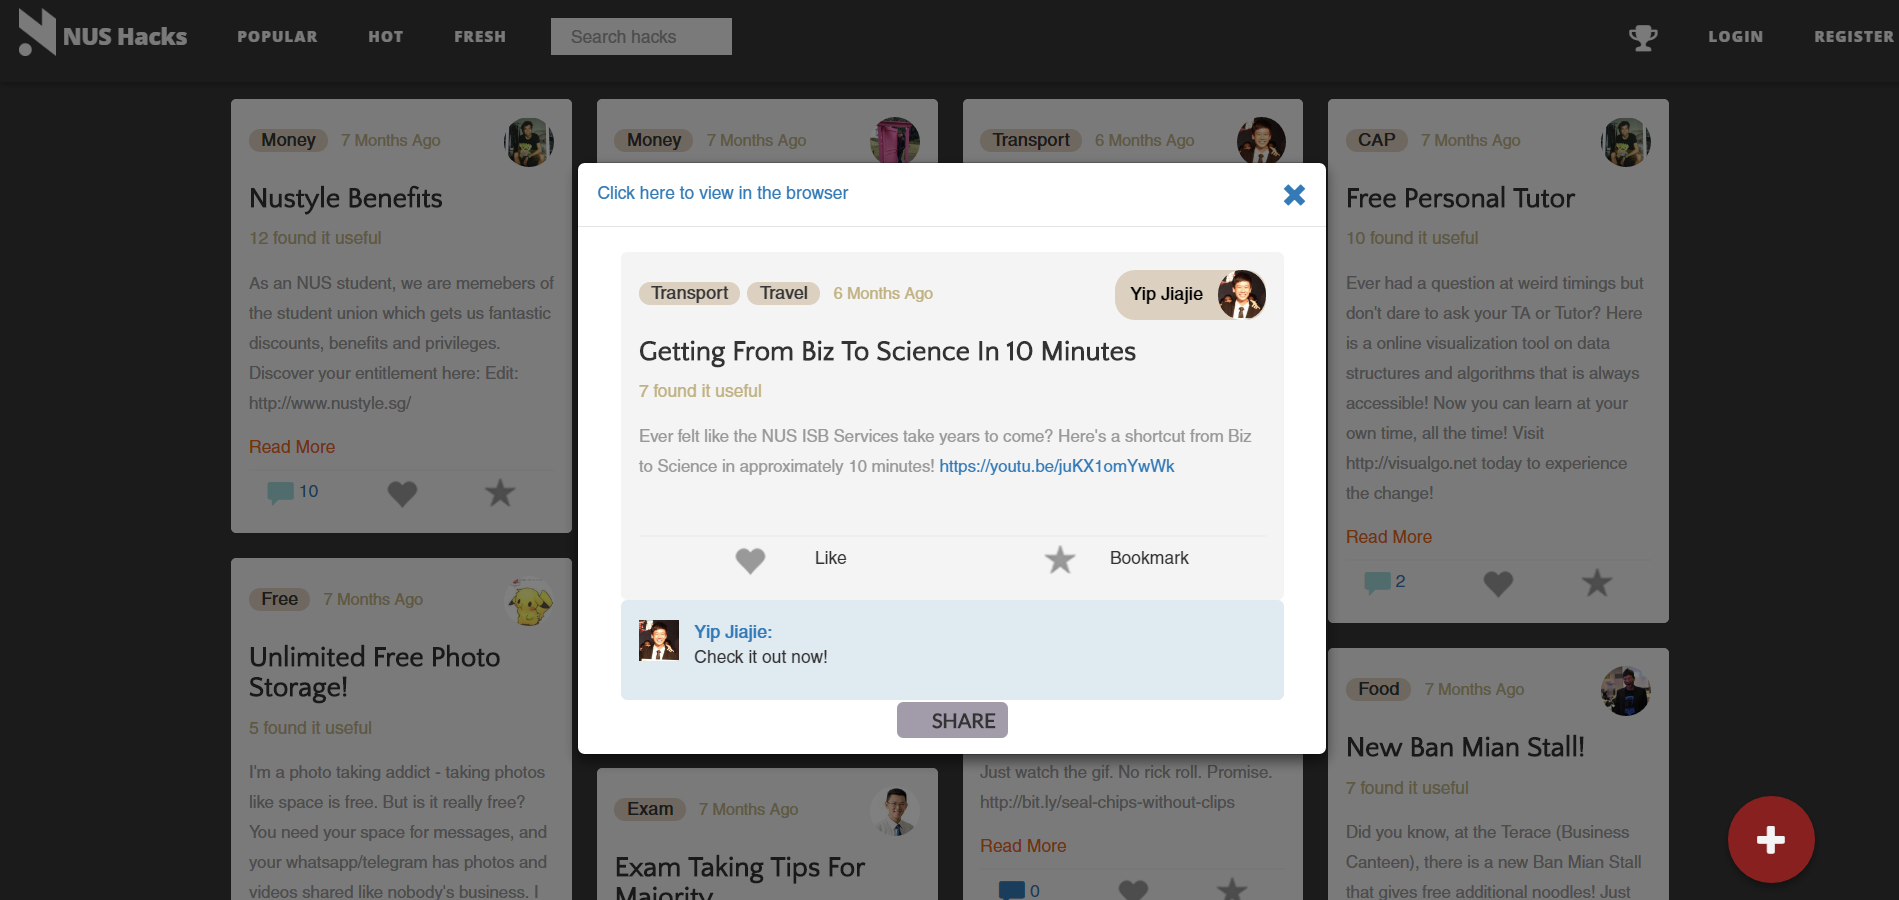Switch to the Fresh tab
The image size is (1899, 900).
480,37
